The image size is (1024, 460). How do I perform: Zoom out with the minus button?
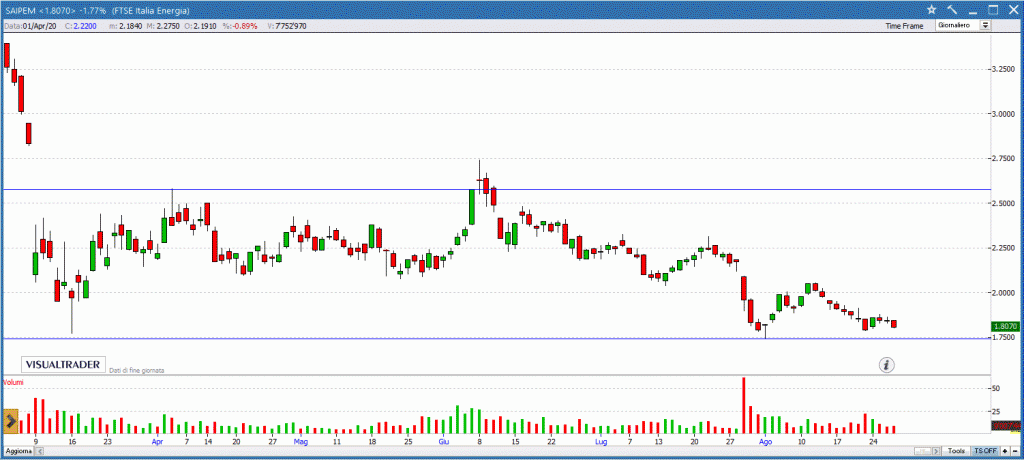pos(1015,452)
